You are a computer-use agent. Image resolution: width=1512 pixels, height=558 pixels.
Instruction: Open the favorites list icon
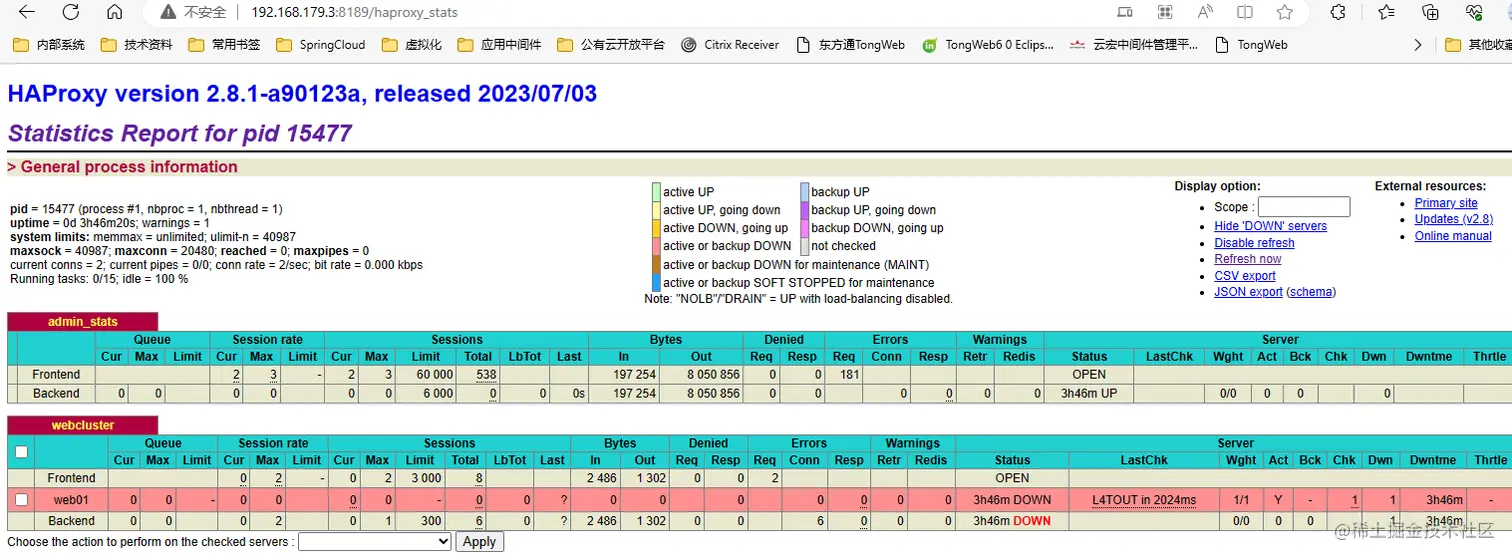pyautogui.click(x=1386, y=12)
